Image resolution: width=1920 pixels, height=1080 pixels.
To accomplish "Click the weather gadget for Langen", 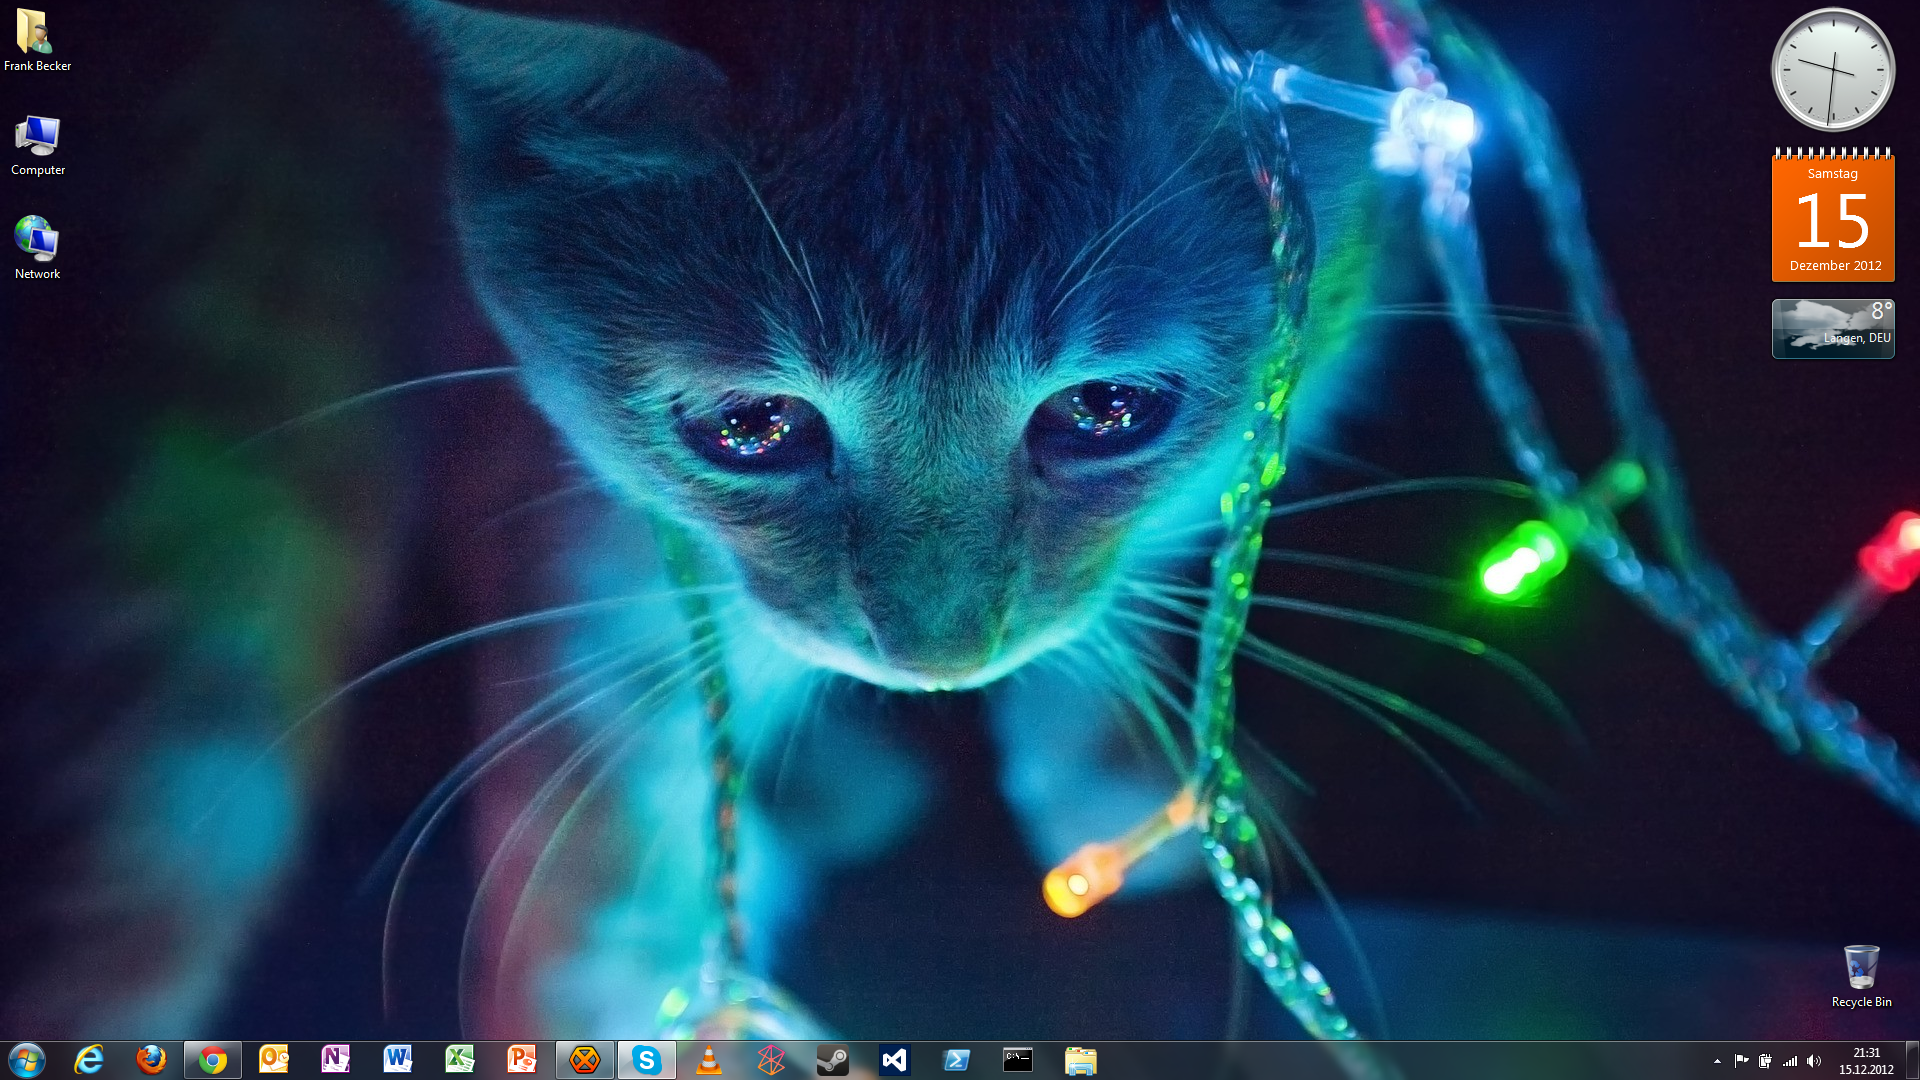I will coord(1832,329).
